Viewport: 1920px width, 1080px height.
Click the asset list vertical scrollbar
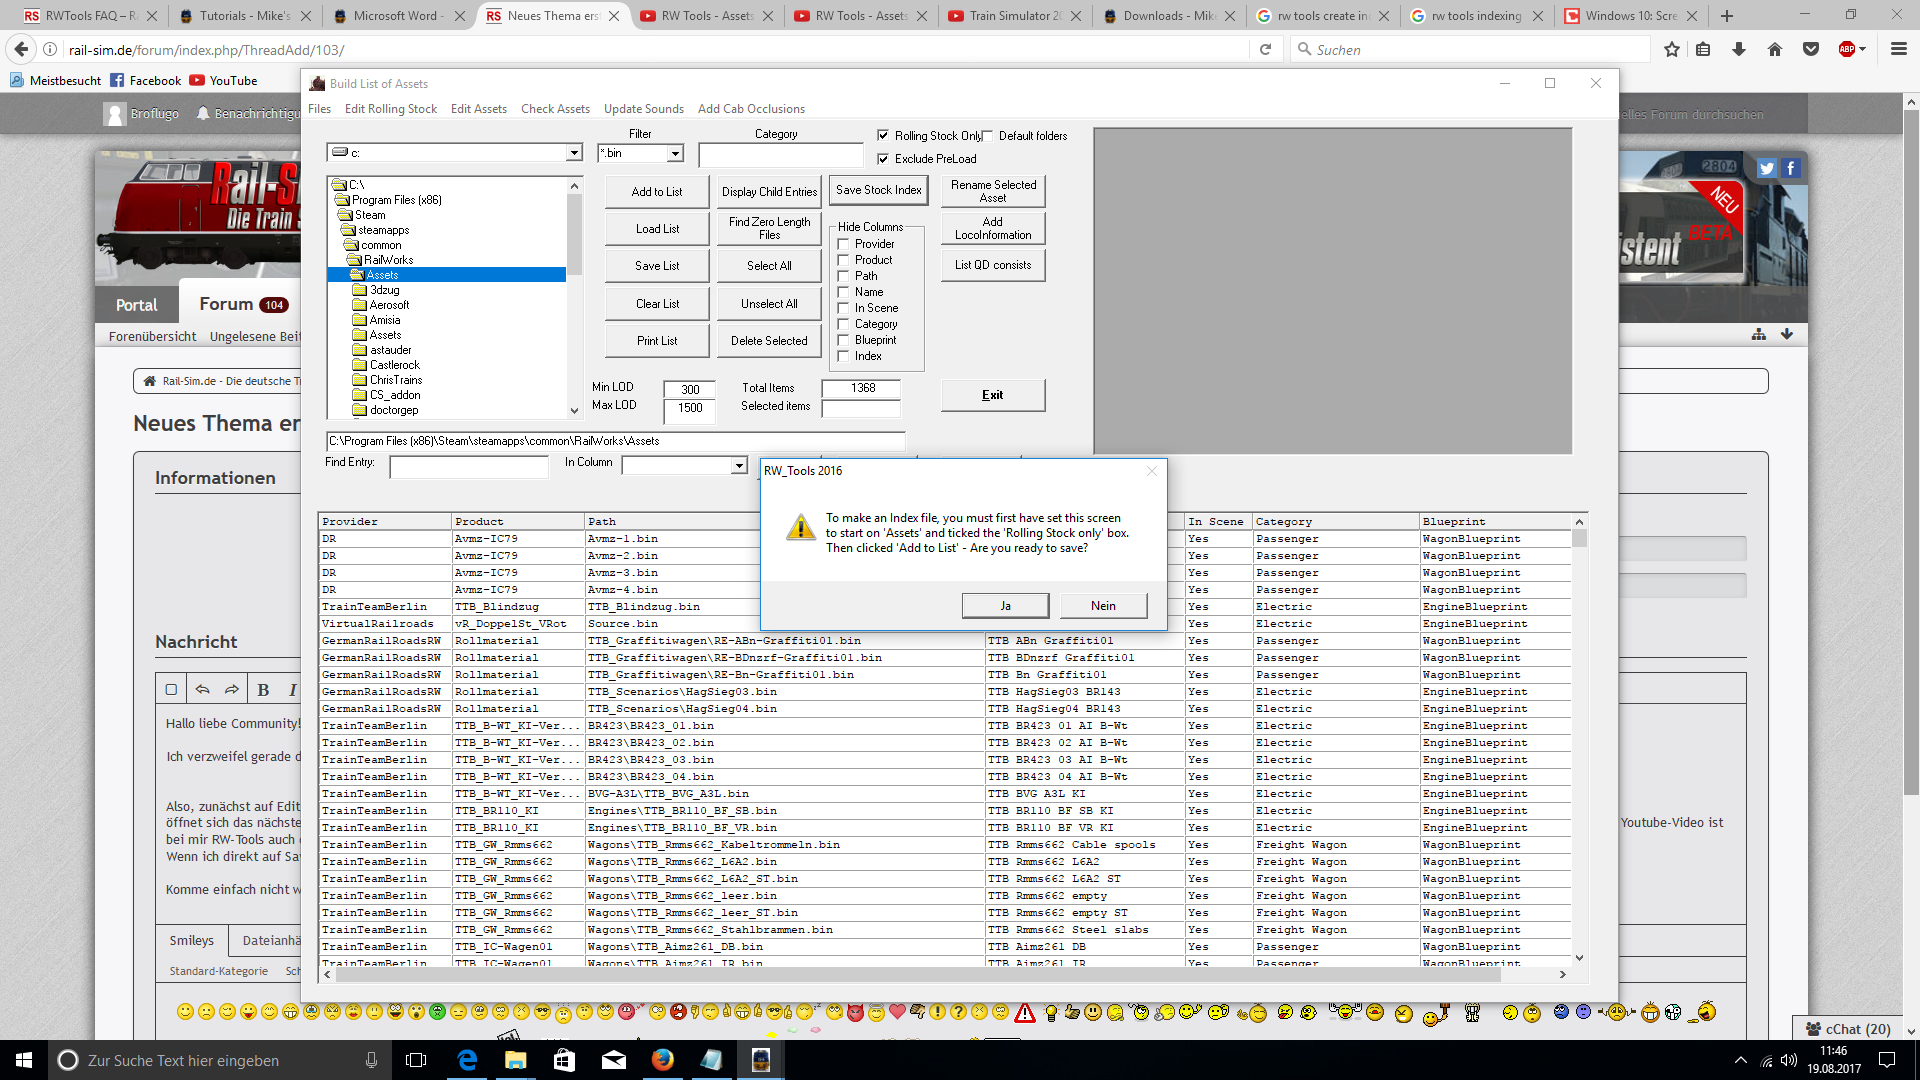(1579, 740)
